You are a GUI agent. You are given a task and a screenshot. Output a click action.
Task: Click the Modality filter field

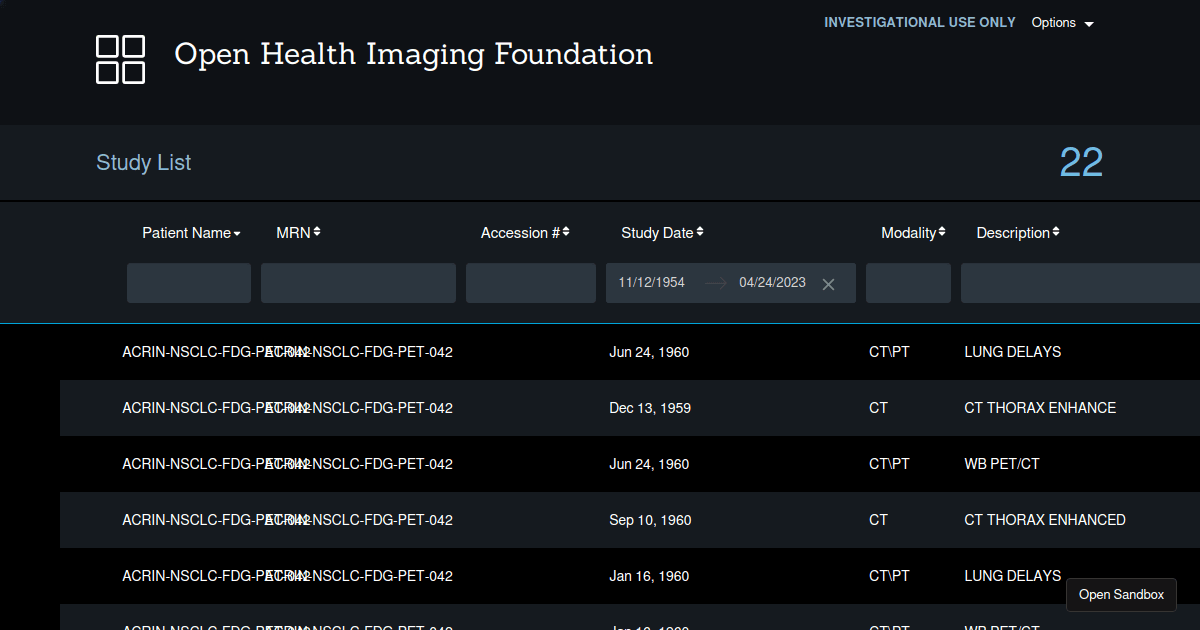pos(908,283)
